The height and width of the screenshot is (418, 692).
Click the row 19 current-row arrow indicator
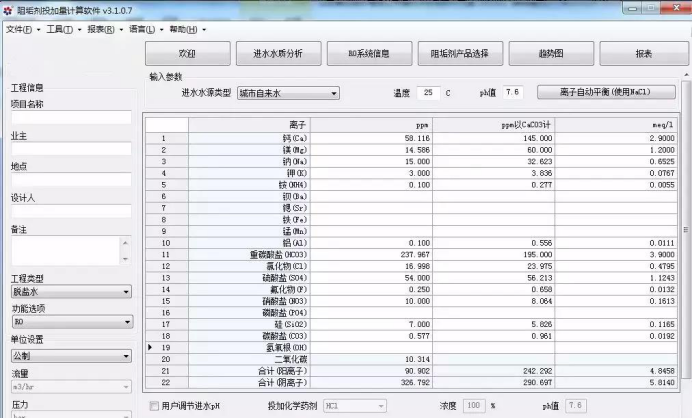coord(151,346)
